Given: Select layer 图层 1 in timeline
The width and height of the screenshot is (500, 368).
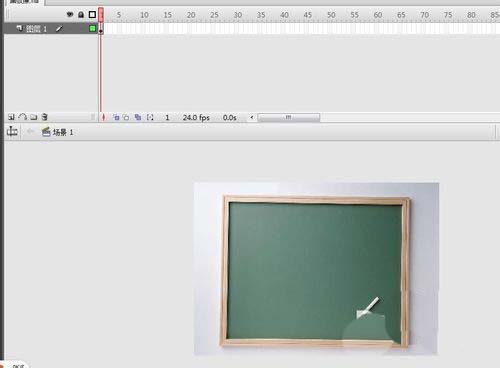Looking at the screenshot, I should point(50,29).
